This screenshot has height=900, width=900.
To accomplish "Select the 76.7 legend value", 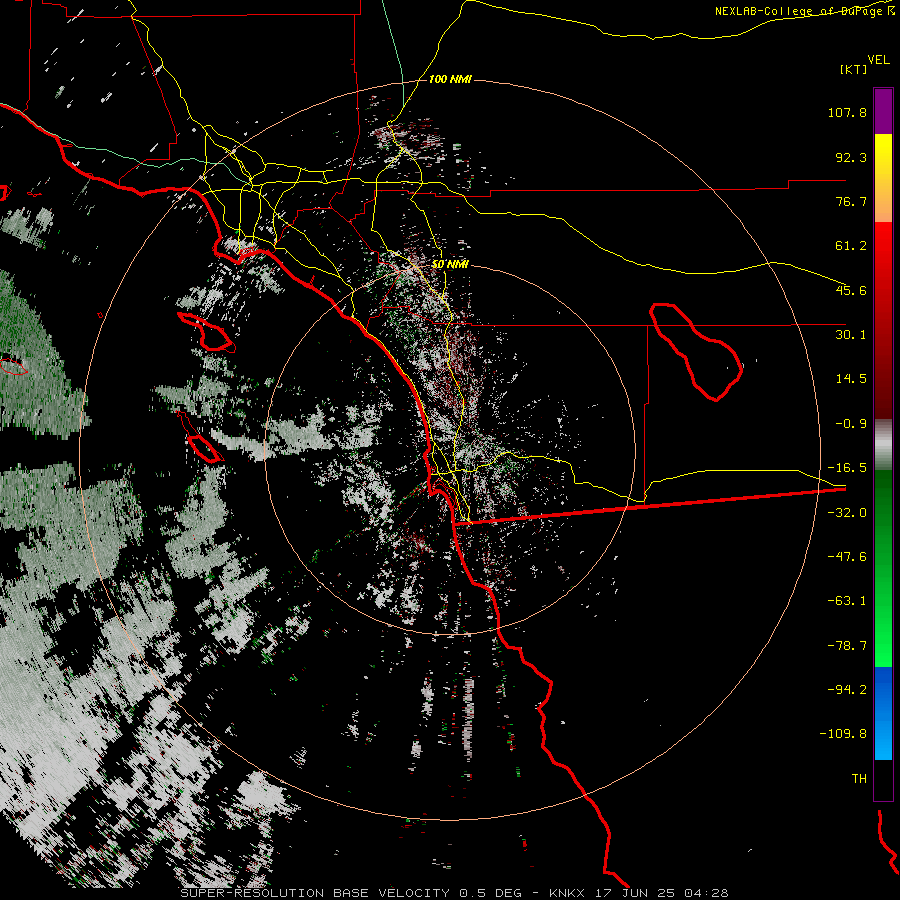I will click(x=851, y=201).
